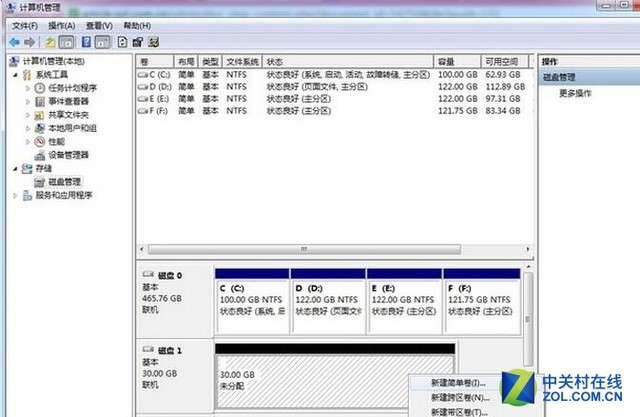The image size is (640, 417).
Task: Select the C (C:) volume row icon
Action: (x=143, y=74)
